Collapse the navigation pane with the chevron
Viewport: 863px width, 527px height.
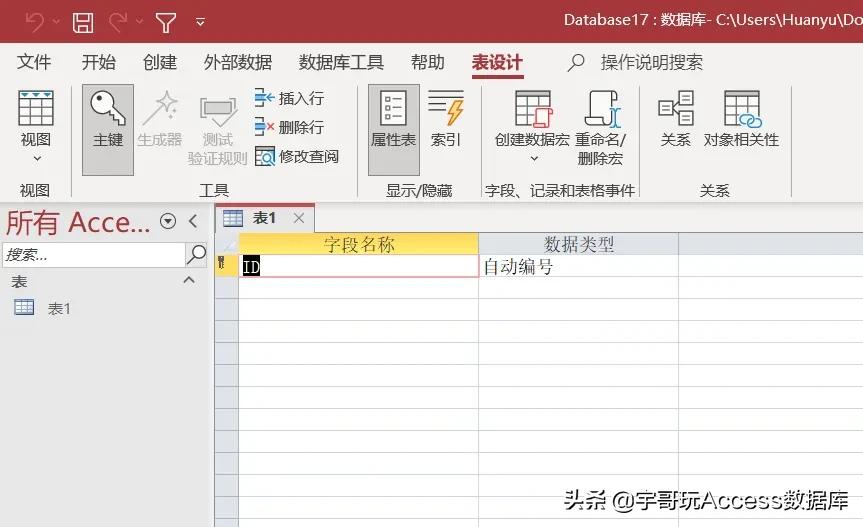point(193,221)
